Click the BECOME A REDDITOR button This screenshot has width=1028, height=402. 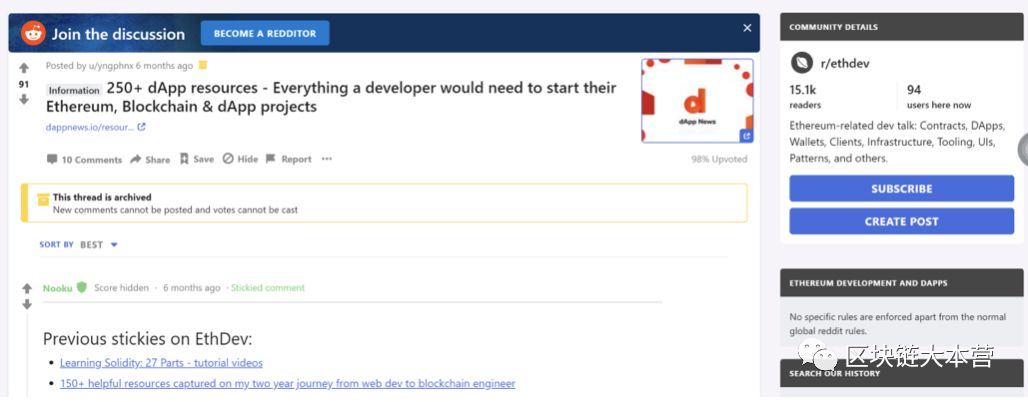(x=265, y=33)
